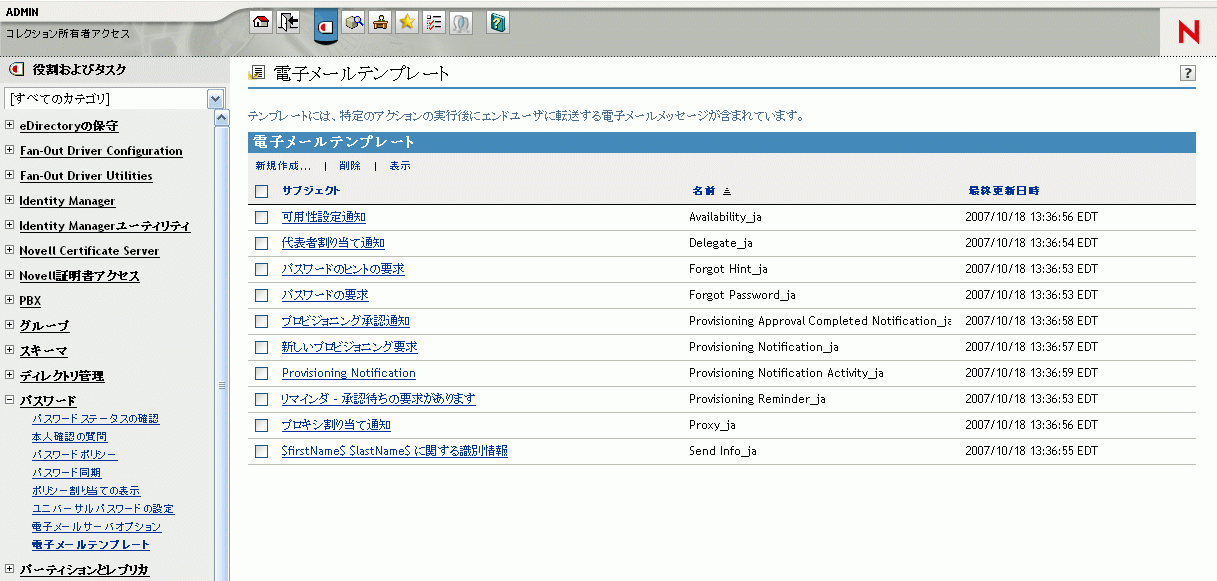
Task: Click 削除 in the template list toolbar
Action: [x=350, y=165]
